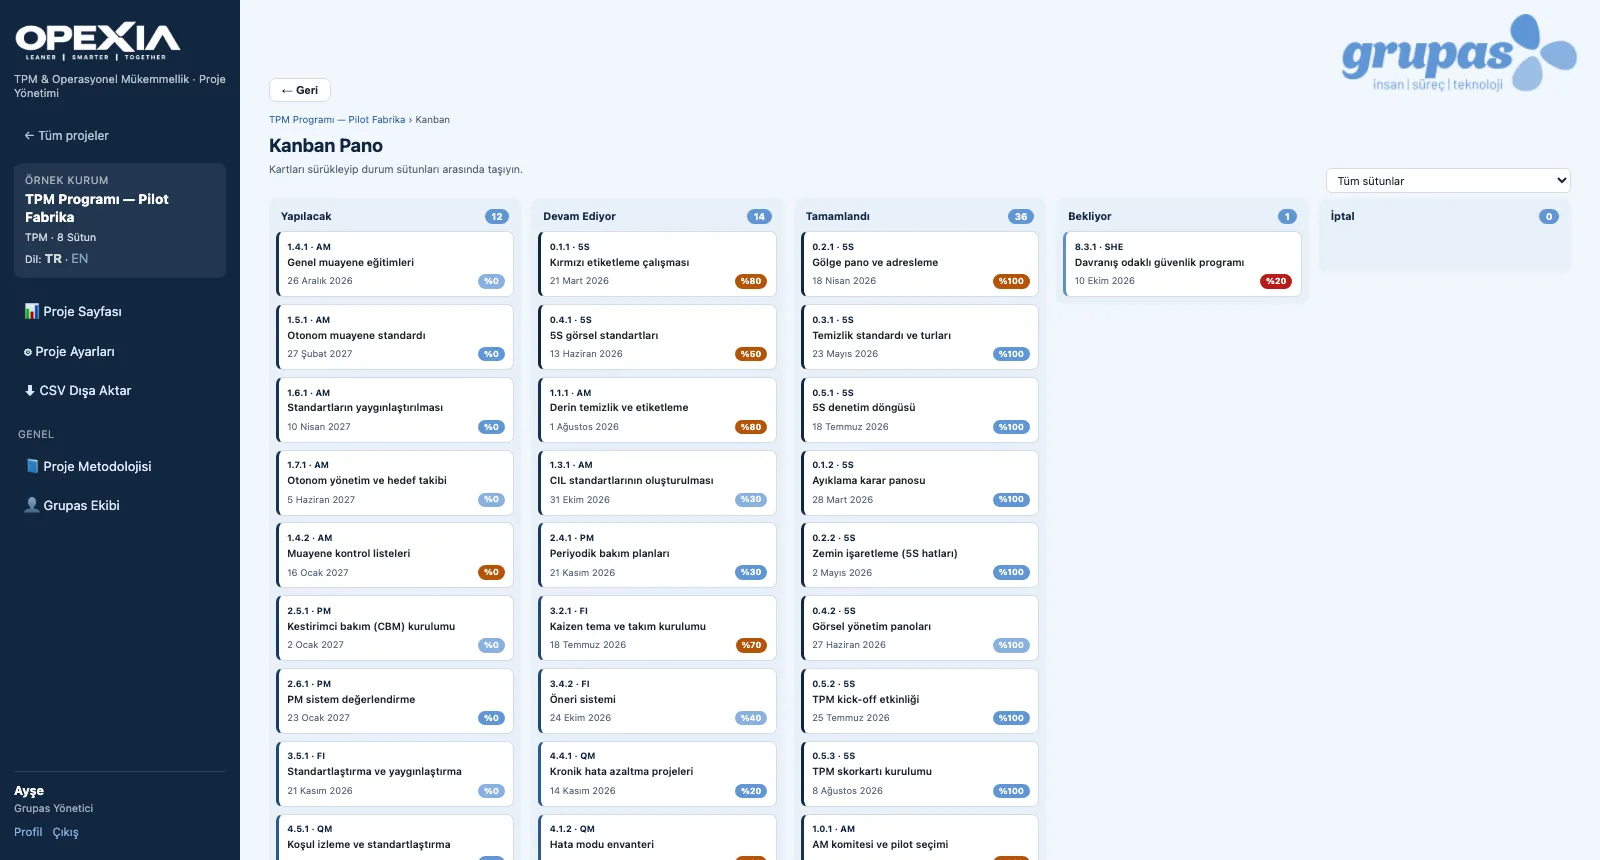Go back to Tüm projeler
Viewport: 1600px width, 860px height.
66,136
